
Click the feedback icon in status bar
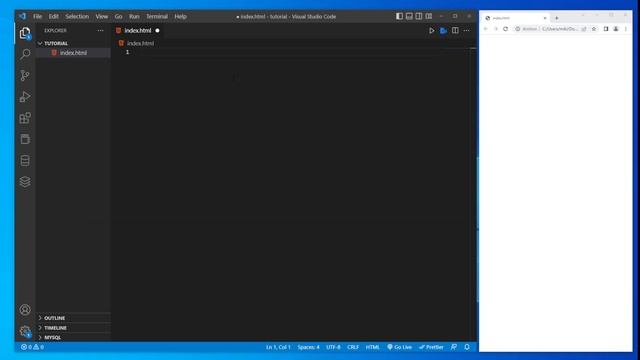click(454, 347)
